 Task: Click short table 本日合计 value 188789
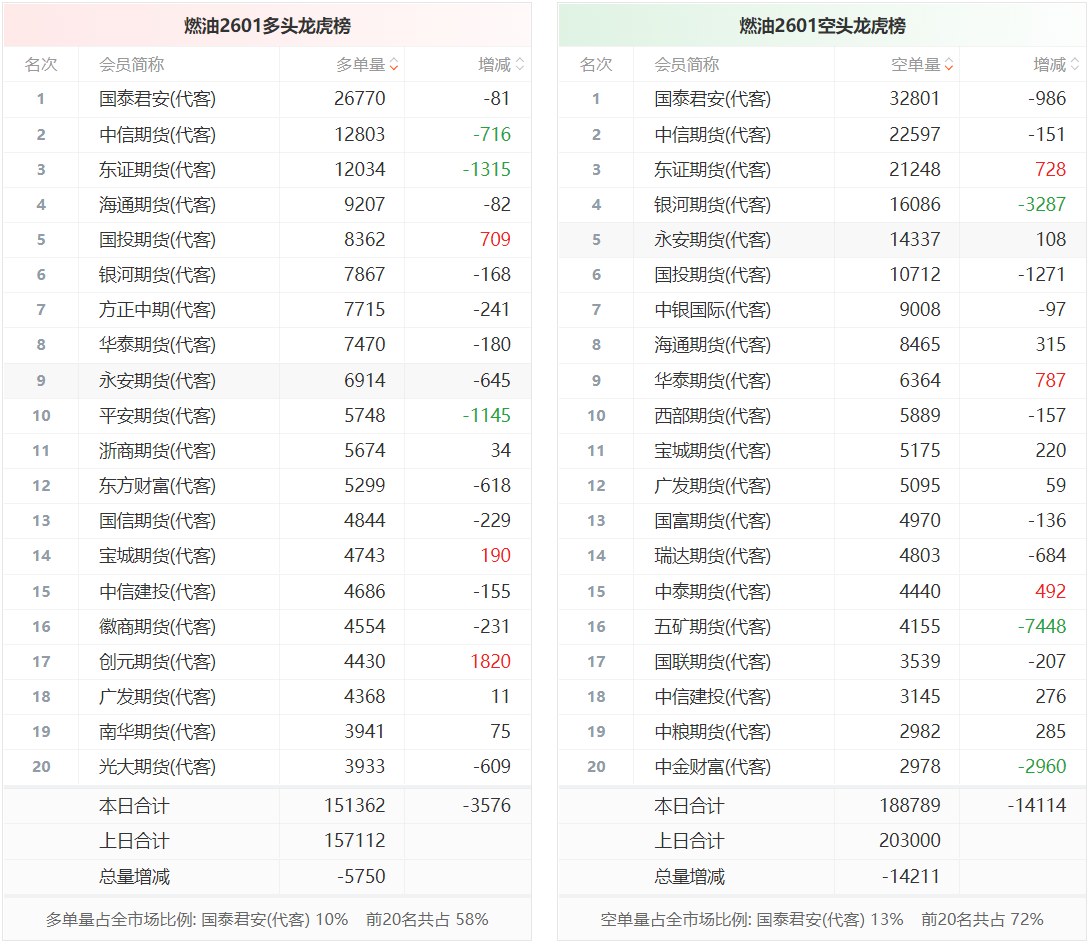click(x=910, y=805)
